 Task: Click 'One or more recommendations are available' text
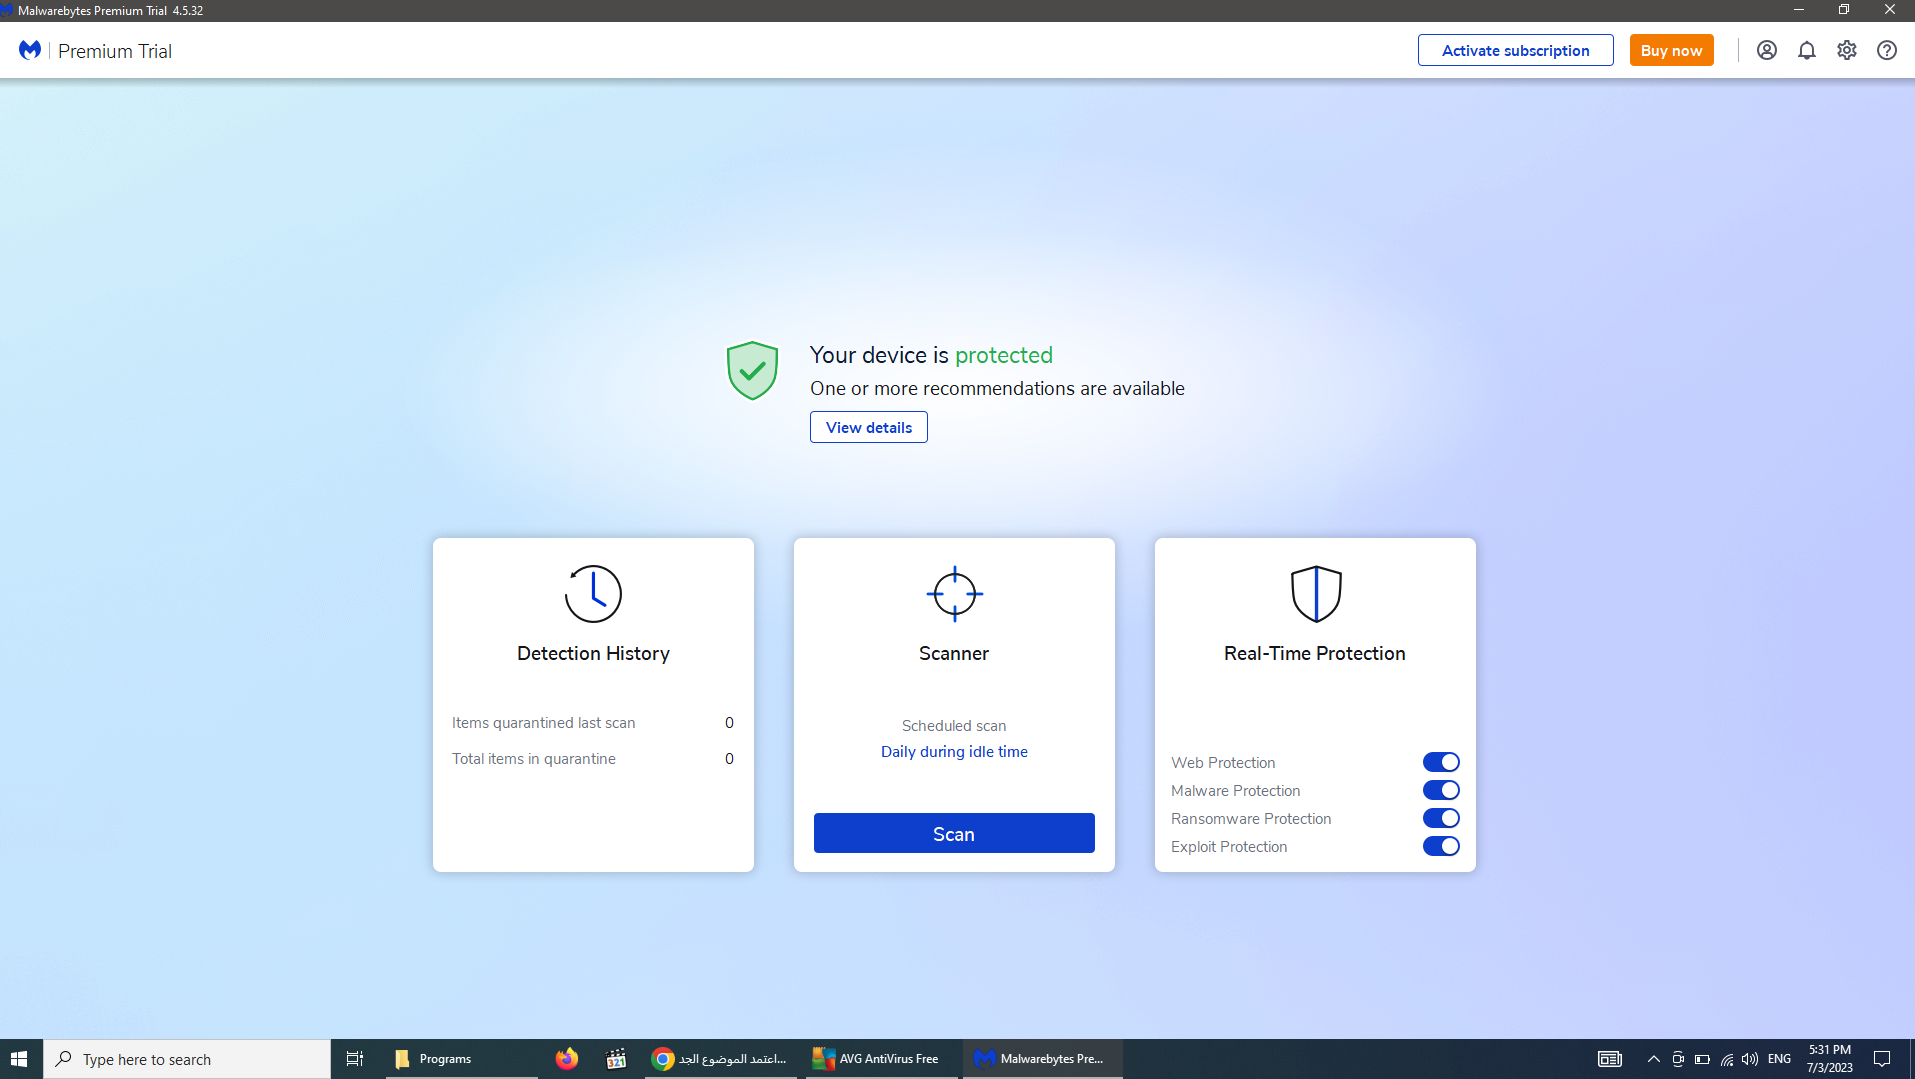pos(997,389)
